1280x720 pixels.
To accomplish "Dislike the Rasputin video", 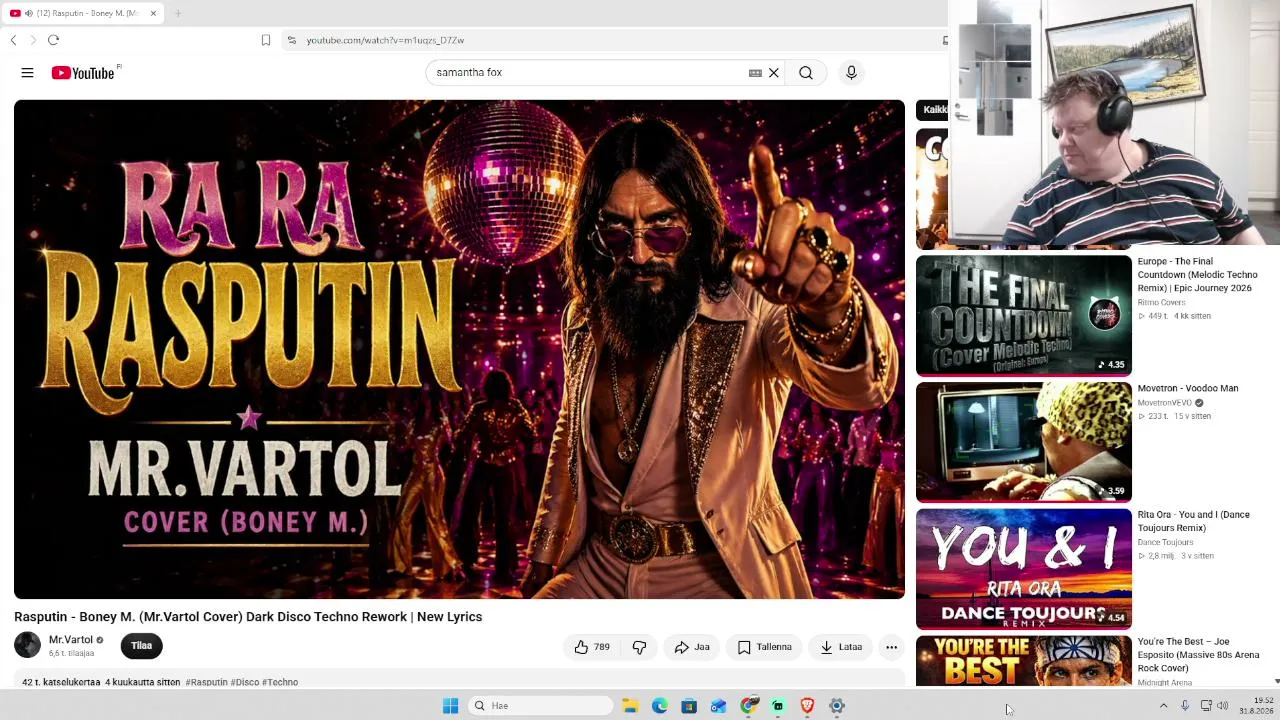I will coord(640,647).
